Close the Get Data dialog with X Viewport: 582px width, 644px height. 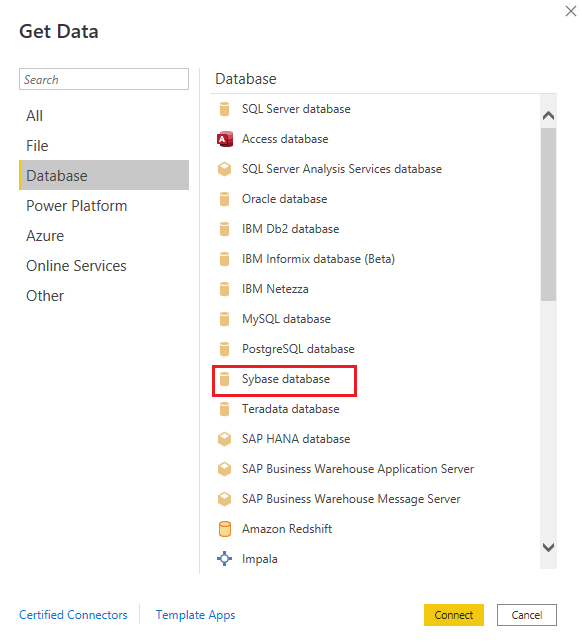[571, 11]
